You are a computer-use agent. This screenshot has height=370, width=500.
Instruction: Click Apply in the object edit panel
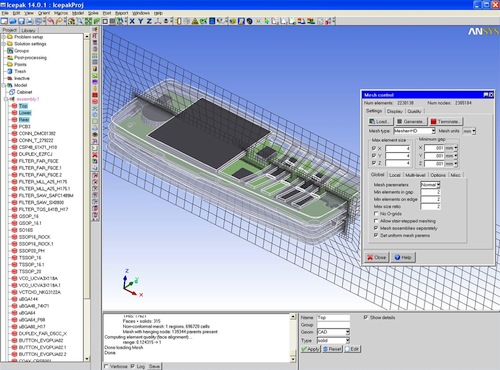pyautogui.click(x=310, y=349)
